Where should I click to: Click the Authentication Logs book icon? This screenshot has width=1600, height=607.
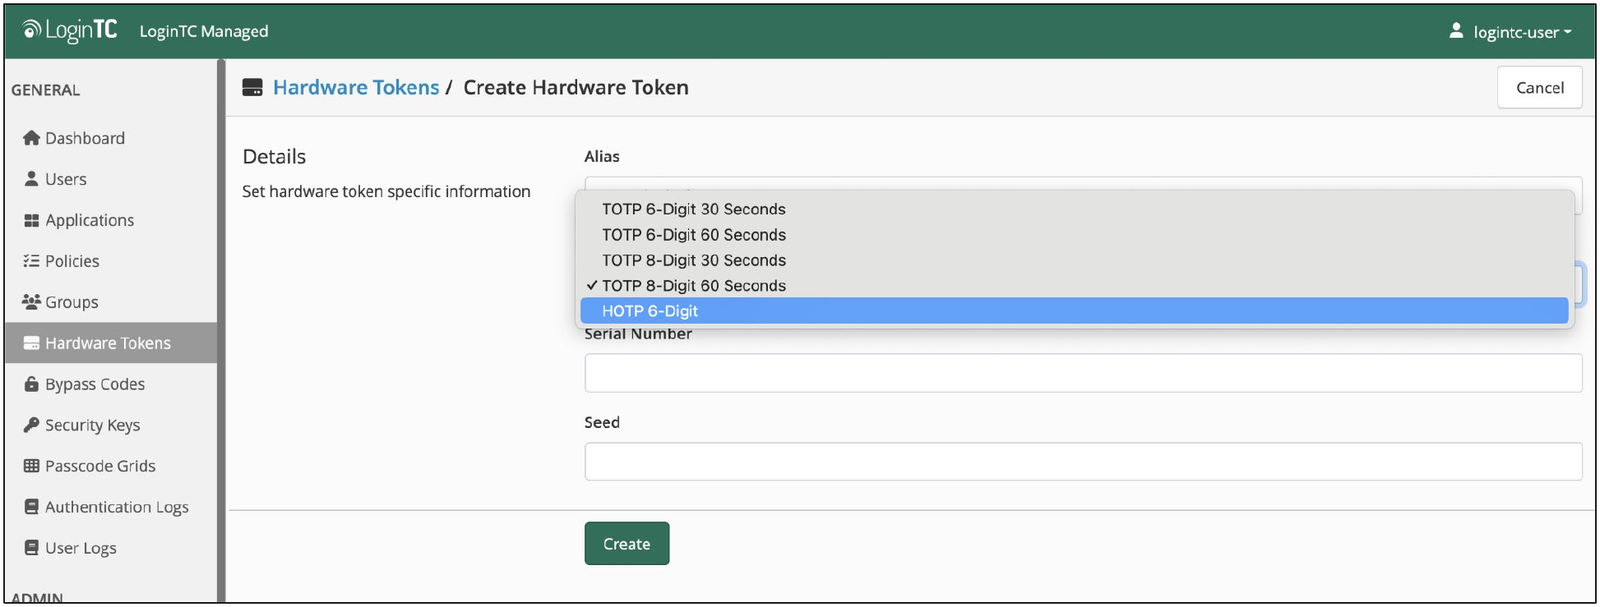point(31,507)
